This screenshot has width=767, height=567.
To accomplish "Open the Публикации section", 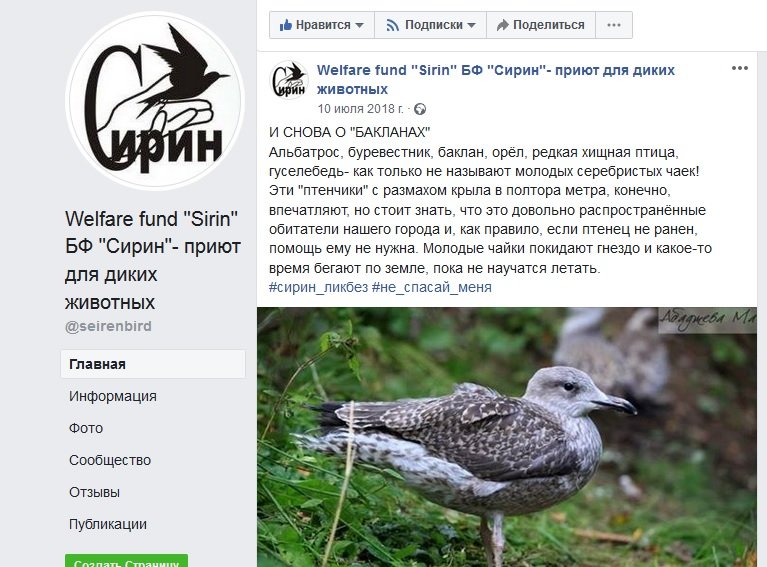I will [108, 524].
